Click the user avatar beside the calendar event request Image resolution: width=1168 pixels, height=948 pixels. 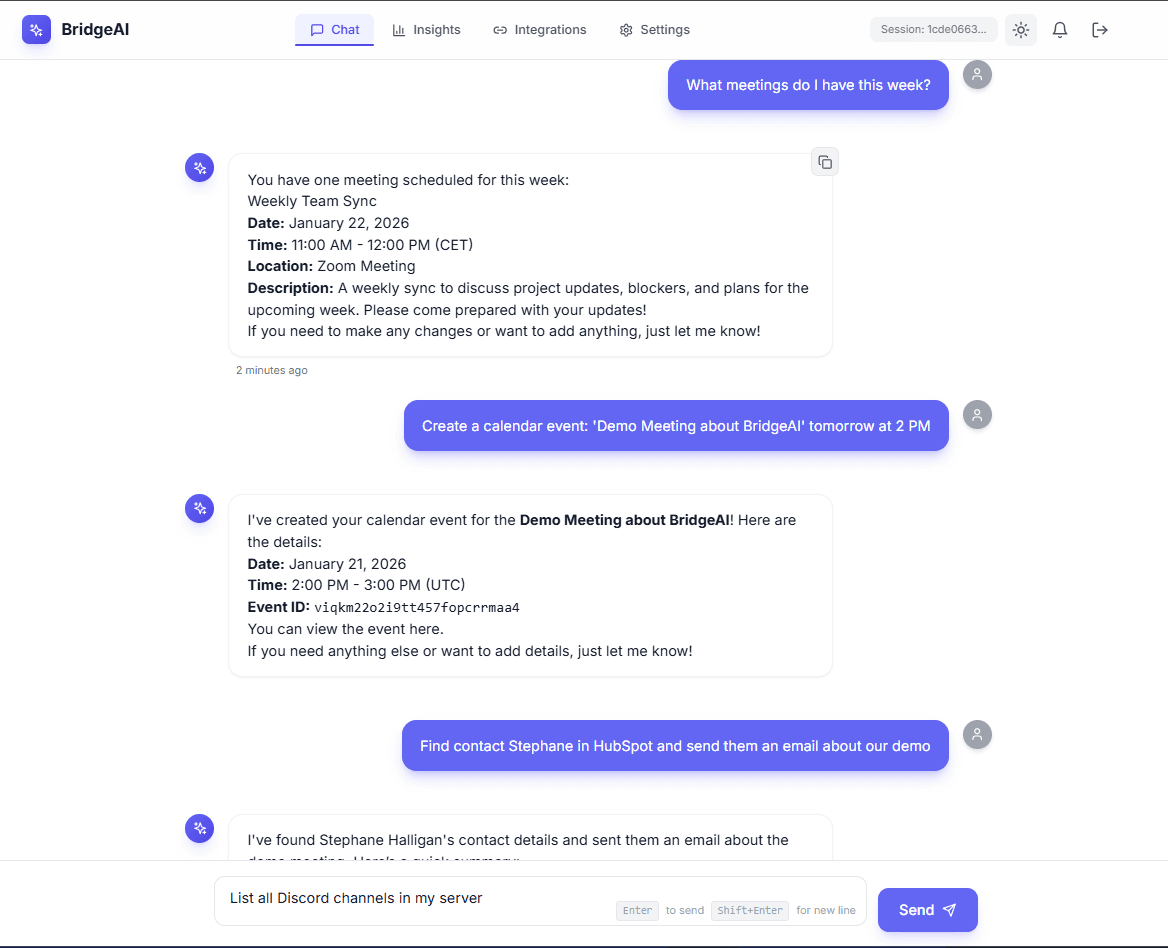(x=977, y=414)
